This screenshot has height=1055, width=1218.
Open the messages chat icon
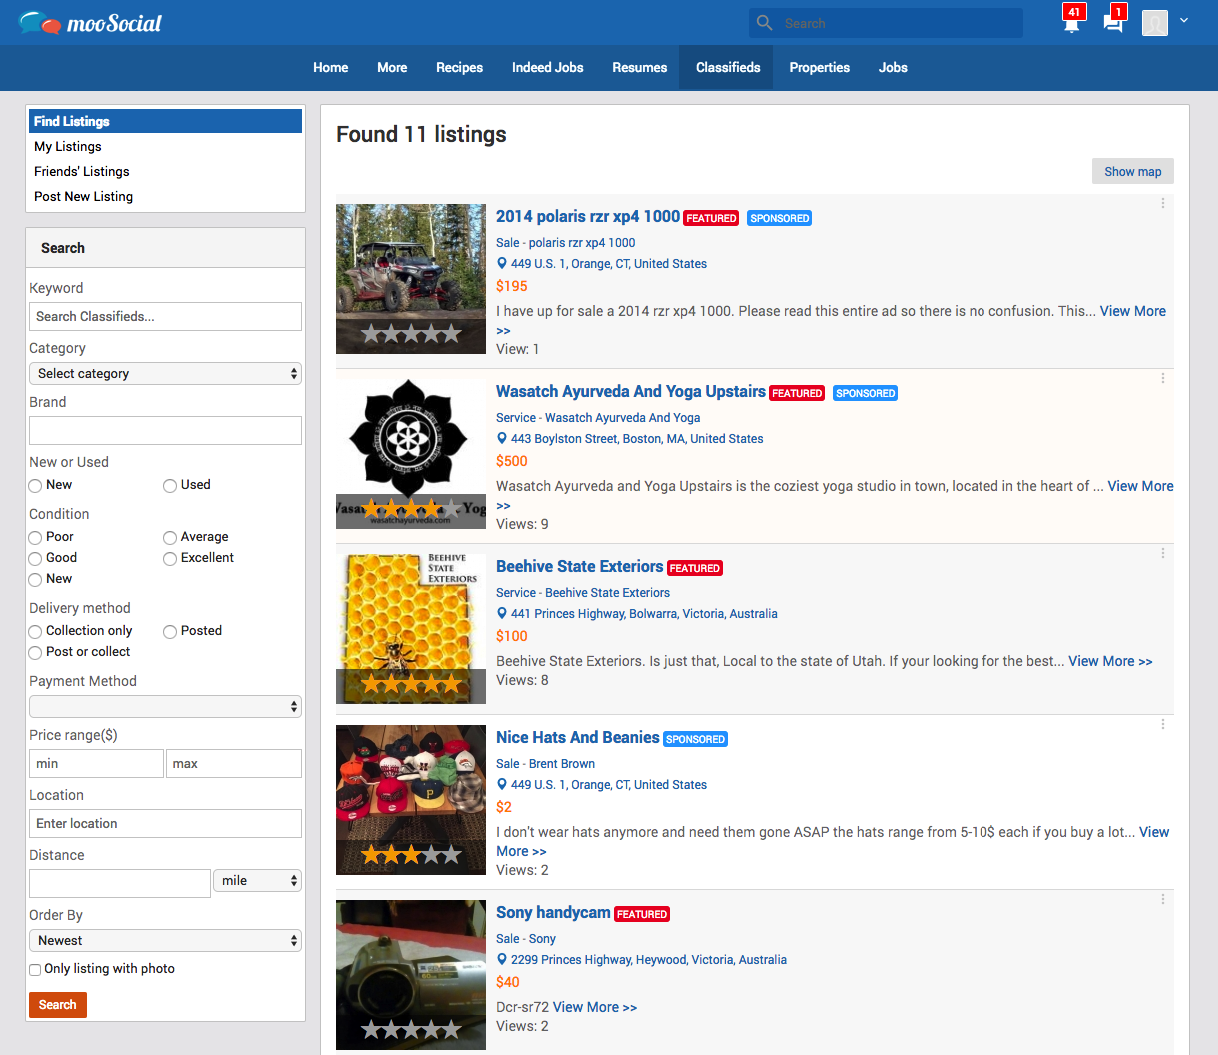click(1113, 23)
